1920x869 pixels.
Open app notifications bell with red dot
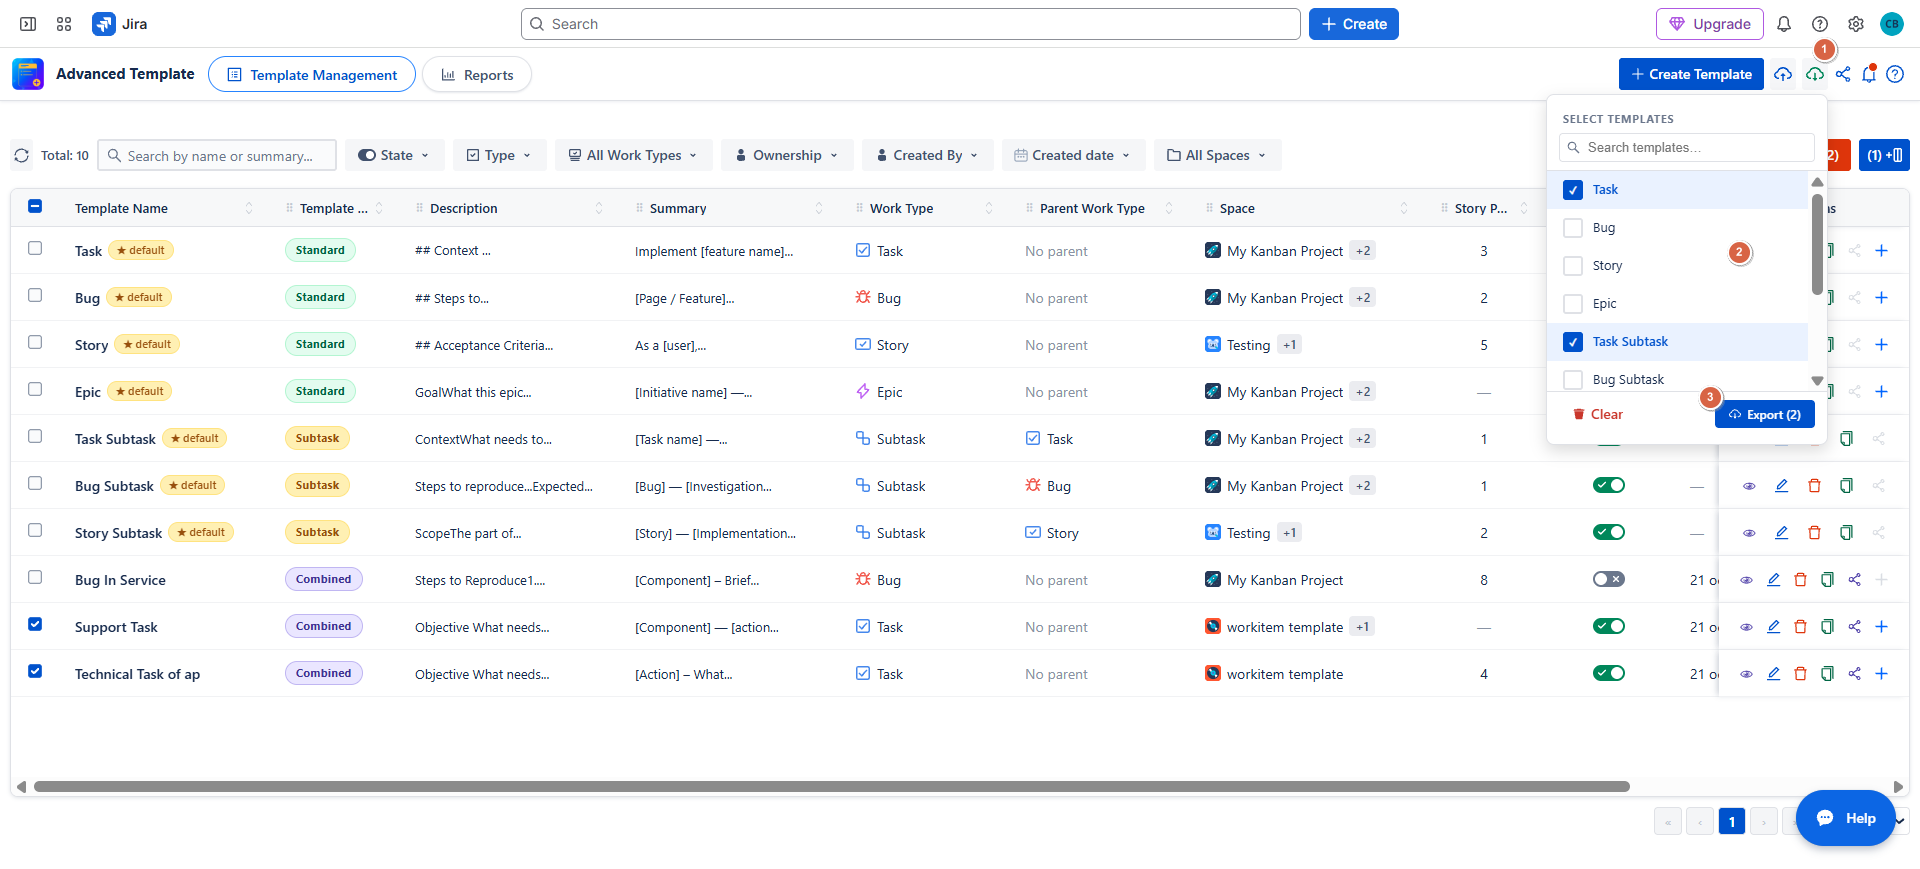coord(1869,74)
